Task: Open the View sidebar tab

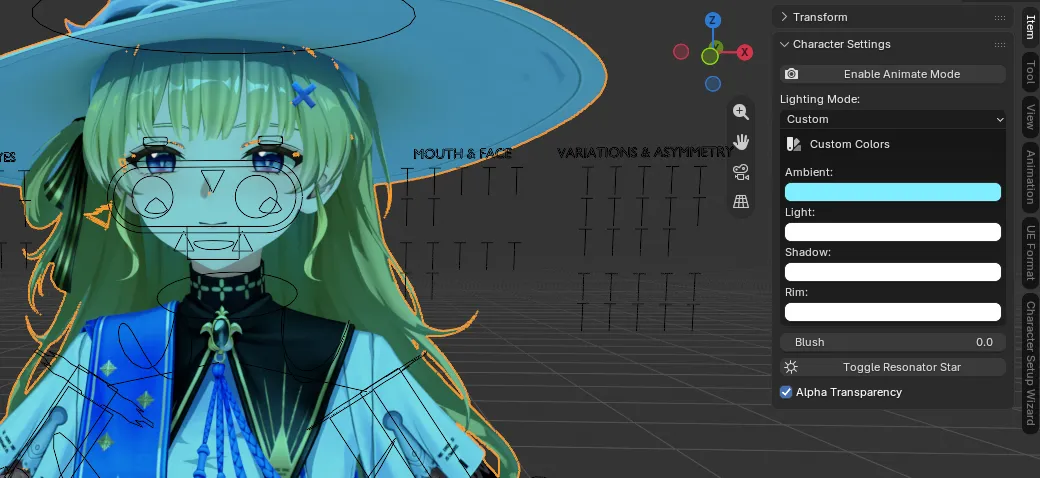Action: click(1030, 116)
